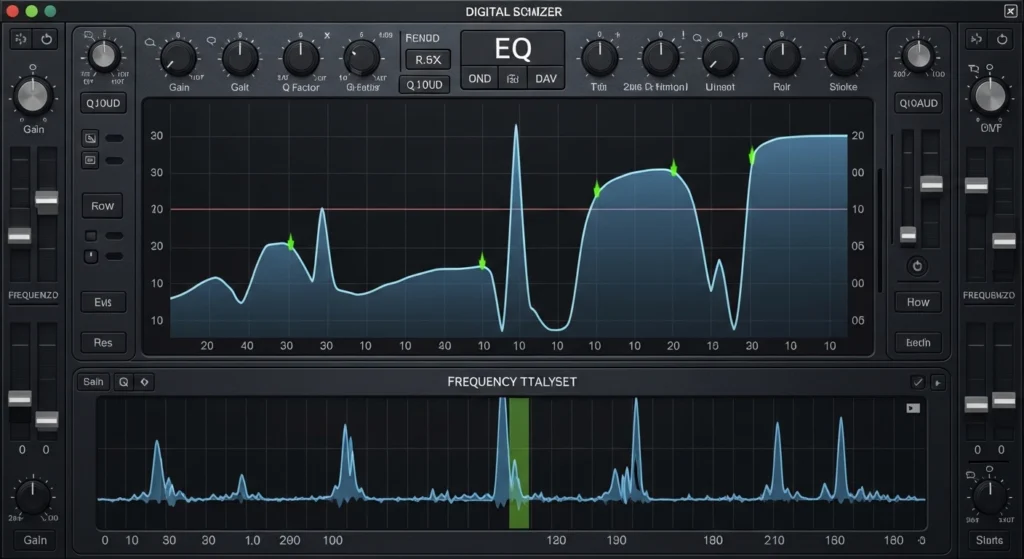This screenshot has width=1024, height=559.
Task: Tick the small checkbox below the Row button
Action: tap(91, 235)
